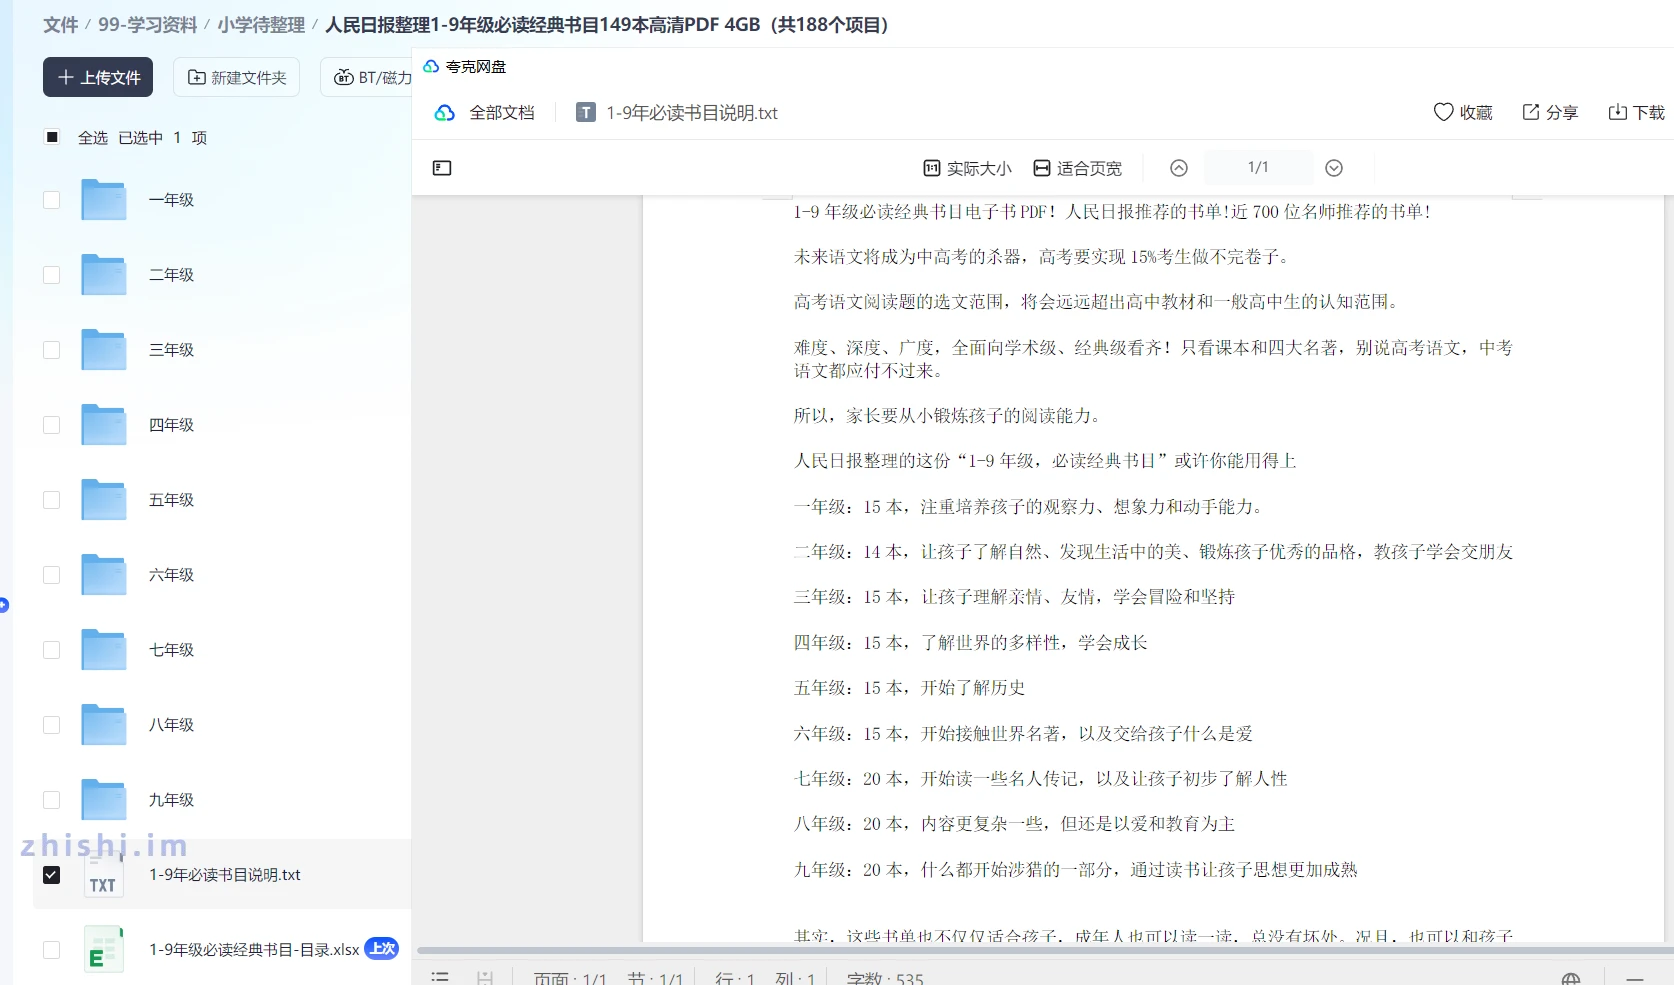Click the globe icon in status bar
This screenshot has width=1674, height=985.
click(1570, 979)
